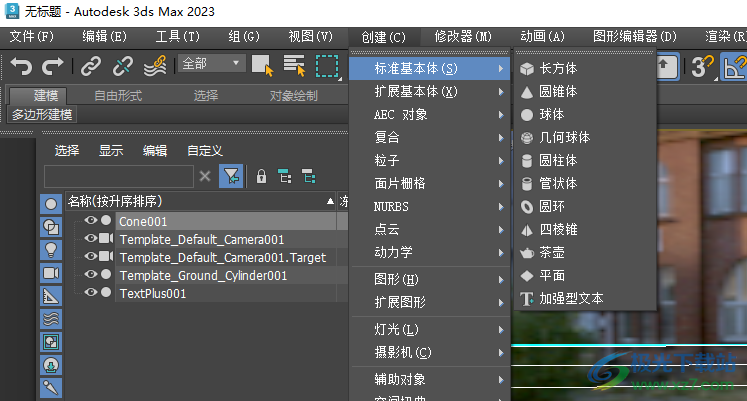Switch to the 对象绘制 ribbon tab
This screenshot has height=401, width=747.
293,96
